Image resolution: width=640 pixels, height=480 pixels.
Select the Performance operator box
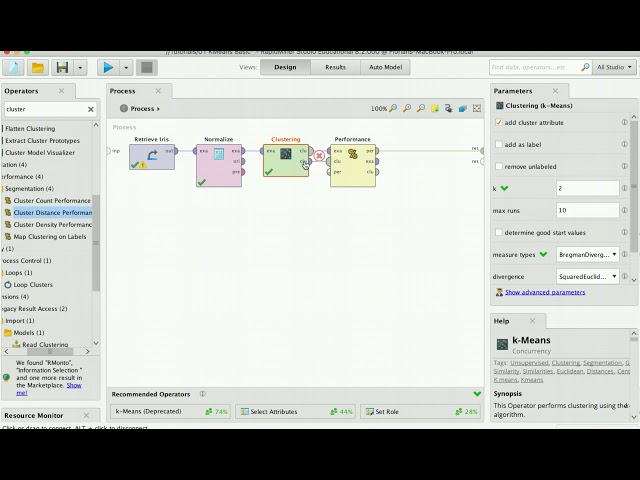click(x=353, y=166)
